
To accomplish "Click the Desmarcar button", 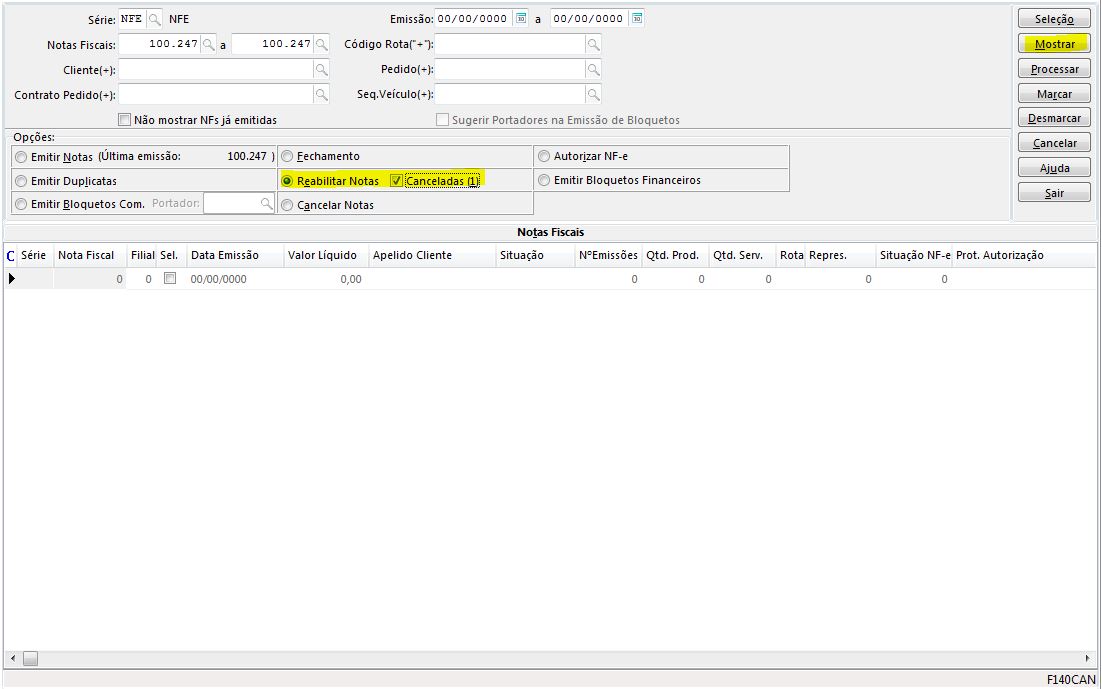I will [1054, 118].
